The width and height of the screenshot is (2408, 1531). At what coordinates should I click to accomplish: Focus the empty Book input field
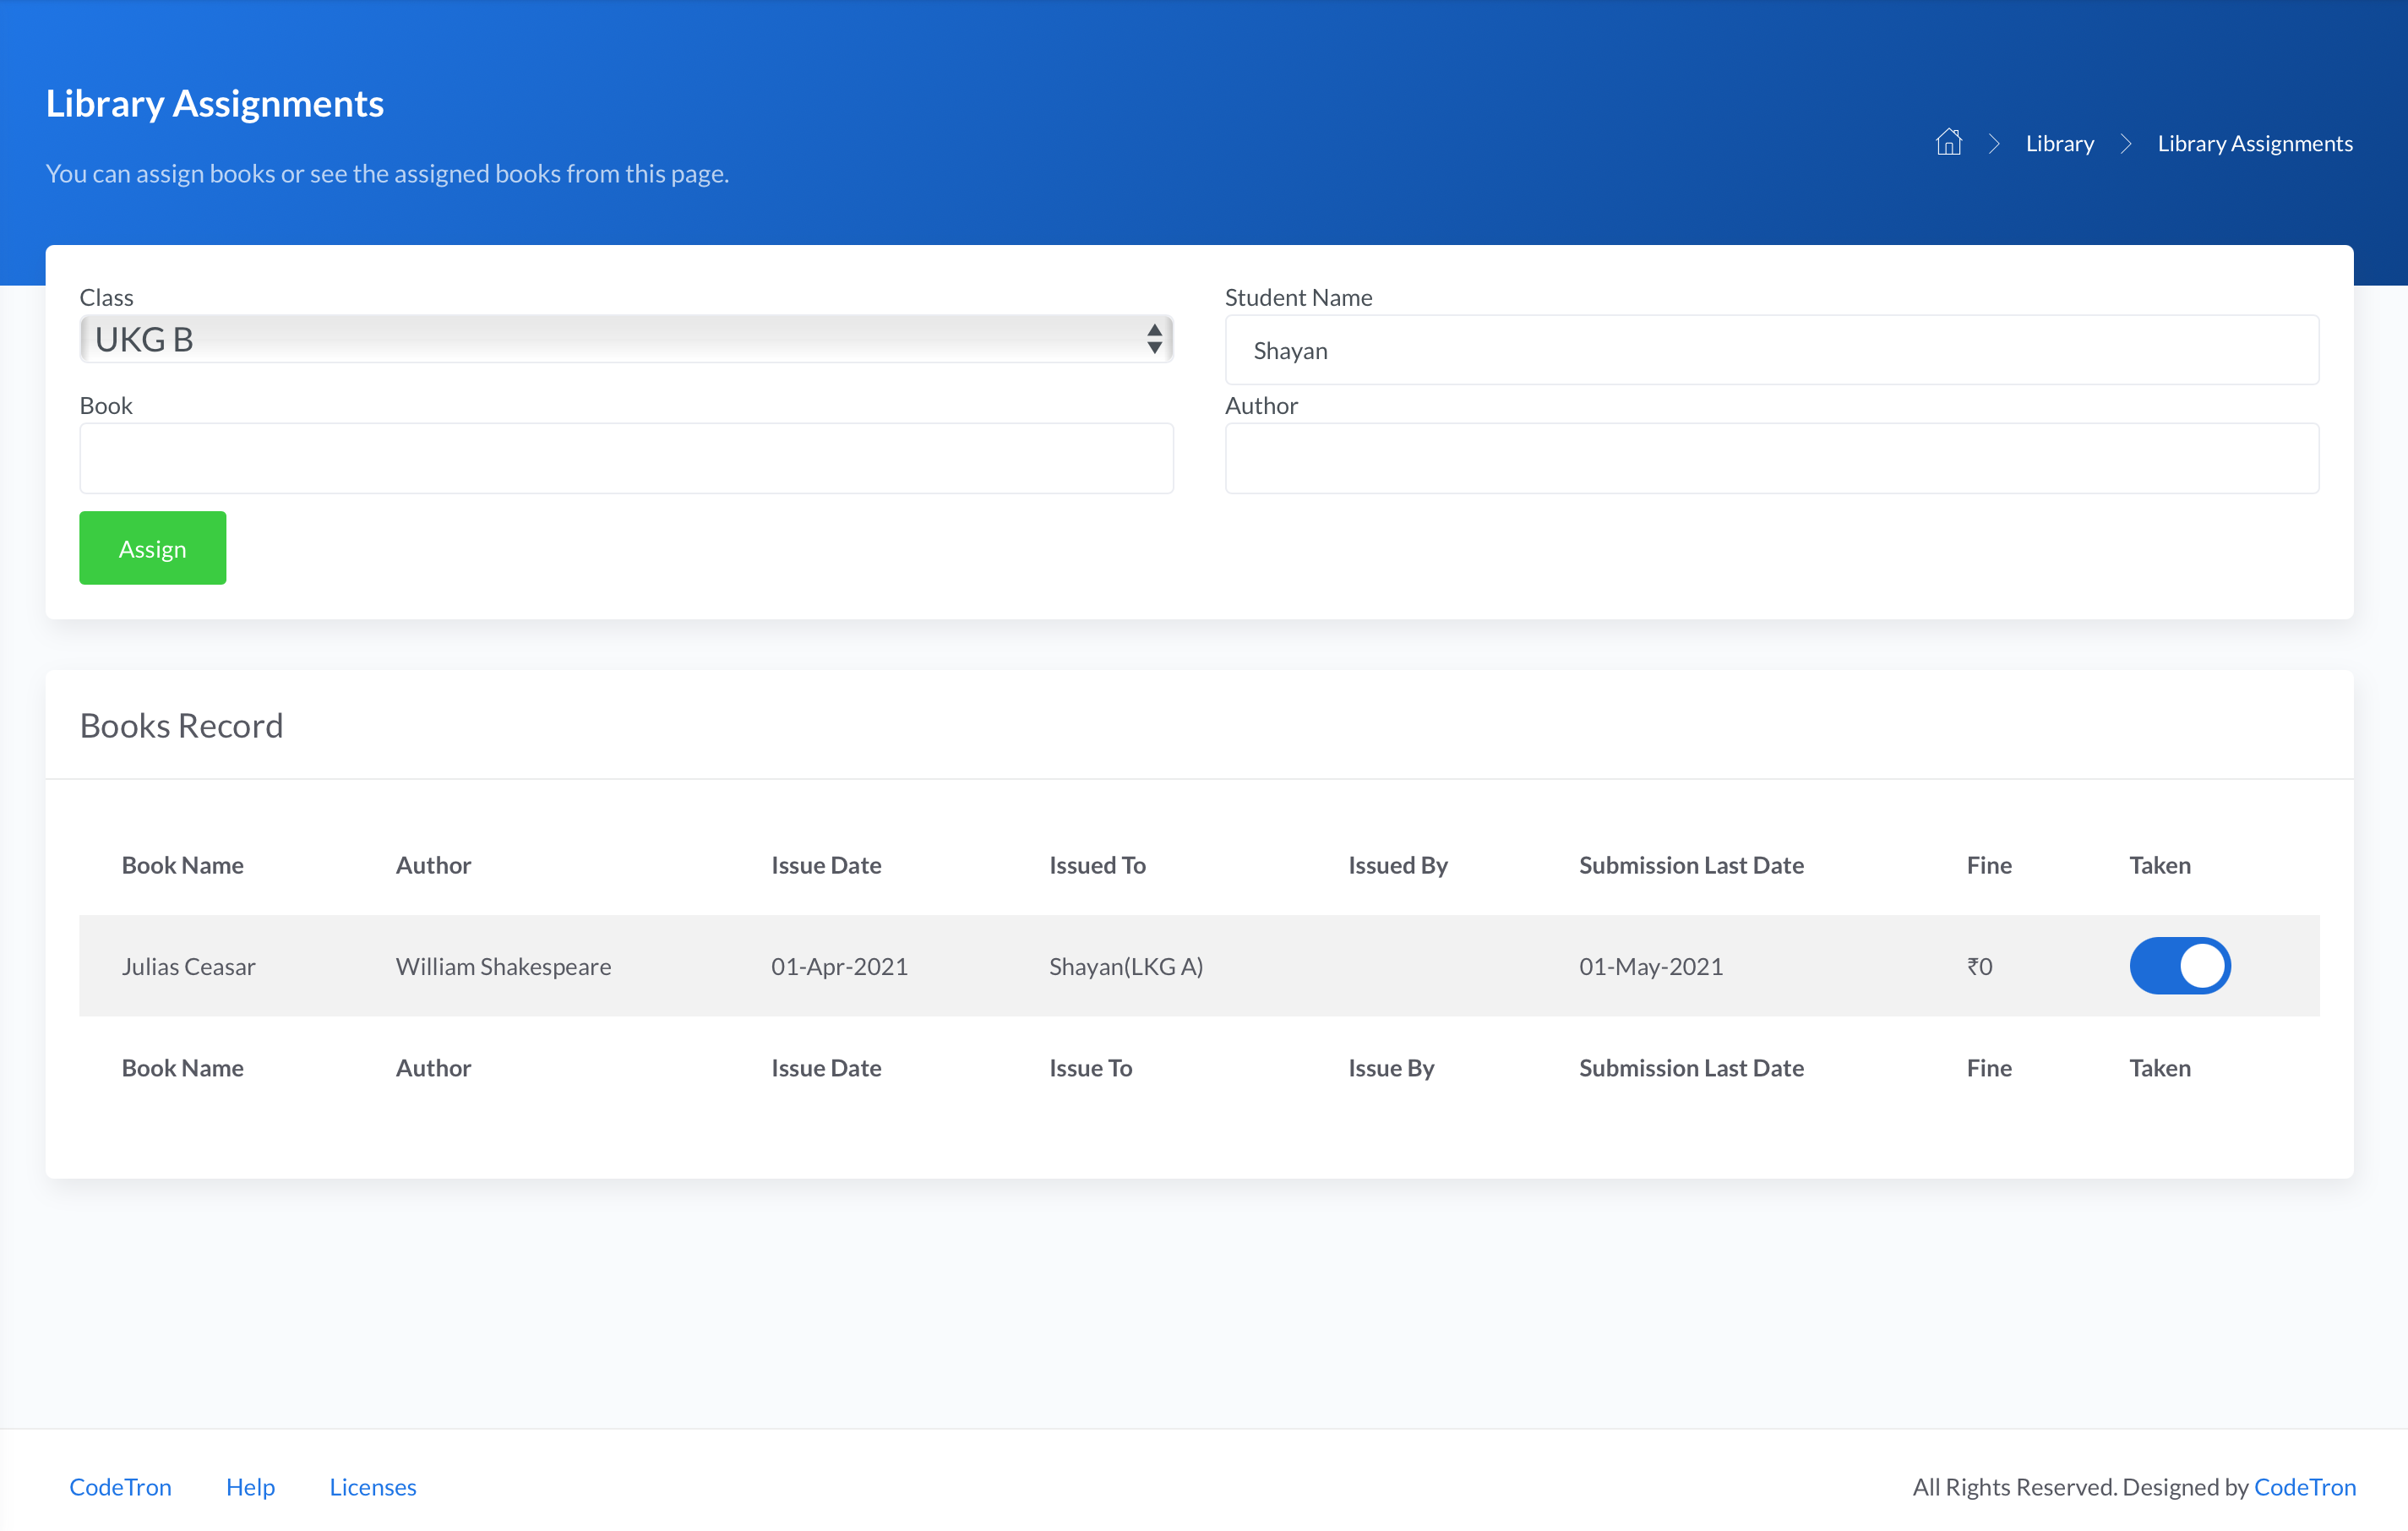625,458
